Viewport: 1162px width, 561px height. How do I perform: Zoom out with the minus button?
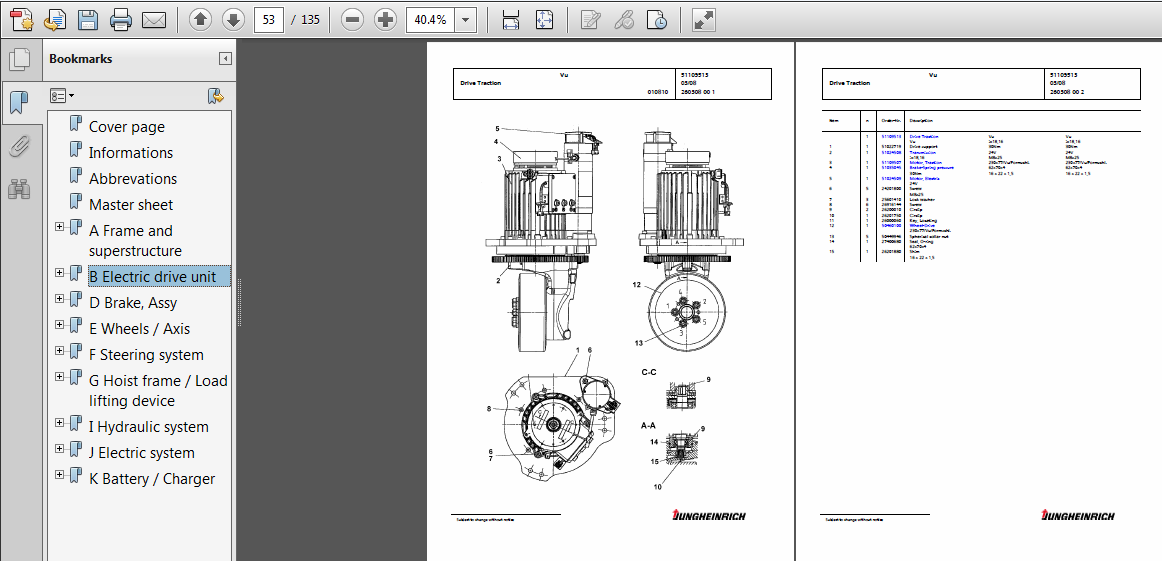coord(353,20)
